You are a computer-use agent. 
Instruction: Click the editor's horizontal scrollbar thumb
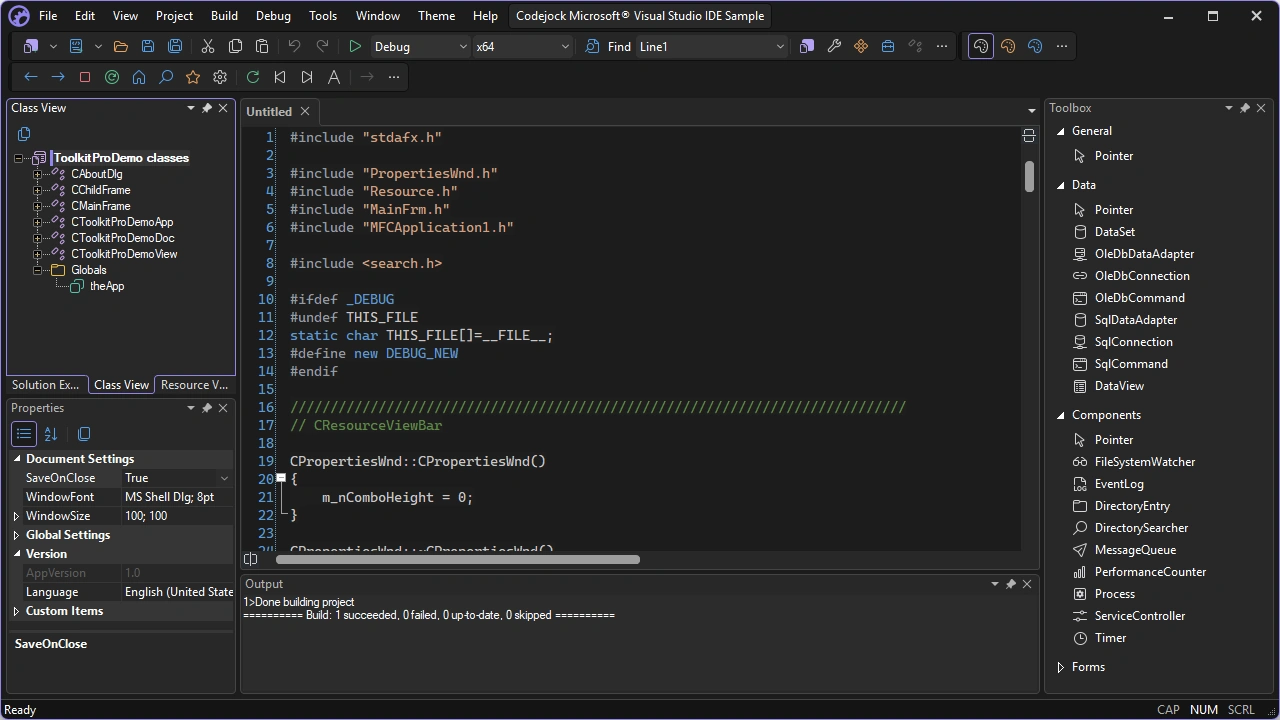pos(457,559)
